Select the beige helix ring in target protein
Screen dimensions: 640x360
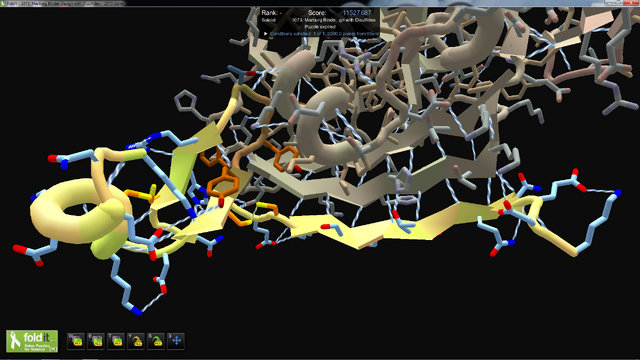(322, 127)
